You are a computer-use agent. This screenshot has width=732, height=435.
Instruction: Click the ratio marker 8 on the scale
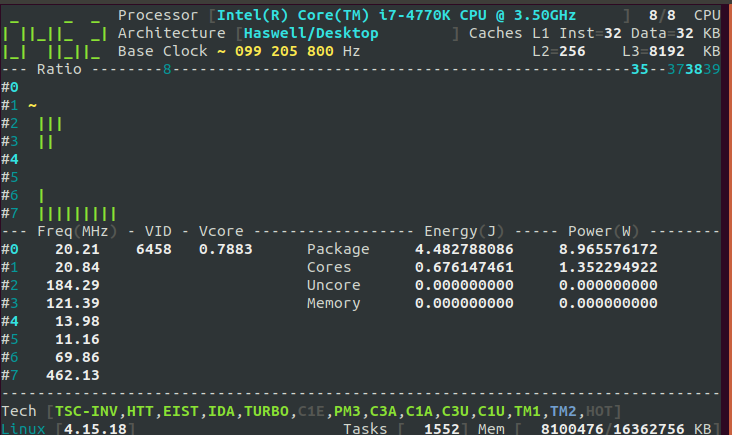point(167,70)
